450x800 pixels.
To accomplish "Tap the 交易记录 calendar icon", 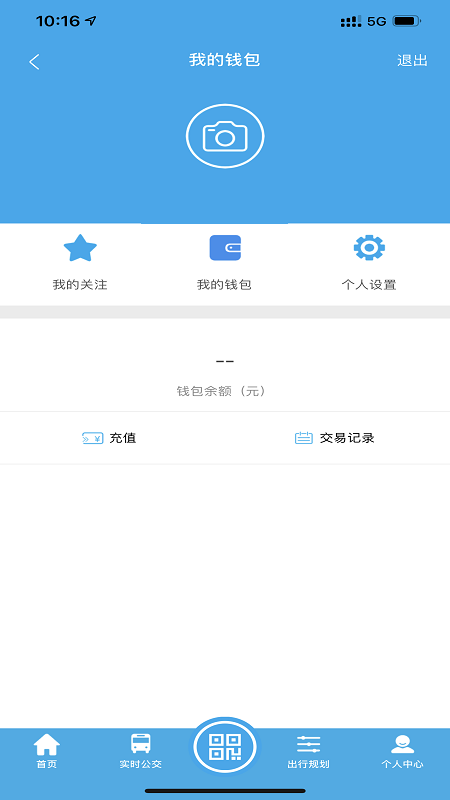I will pyautogui.click(x=304, y=438).
